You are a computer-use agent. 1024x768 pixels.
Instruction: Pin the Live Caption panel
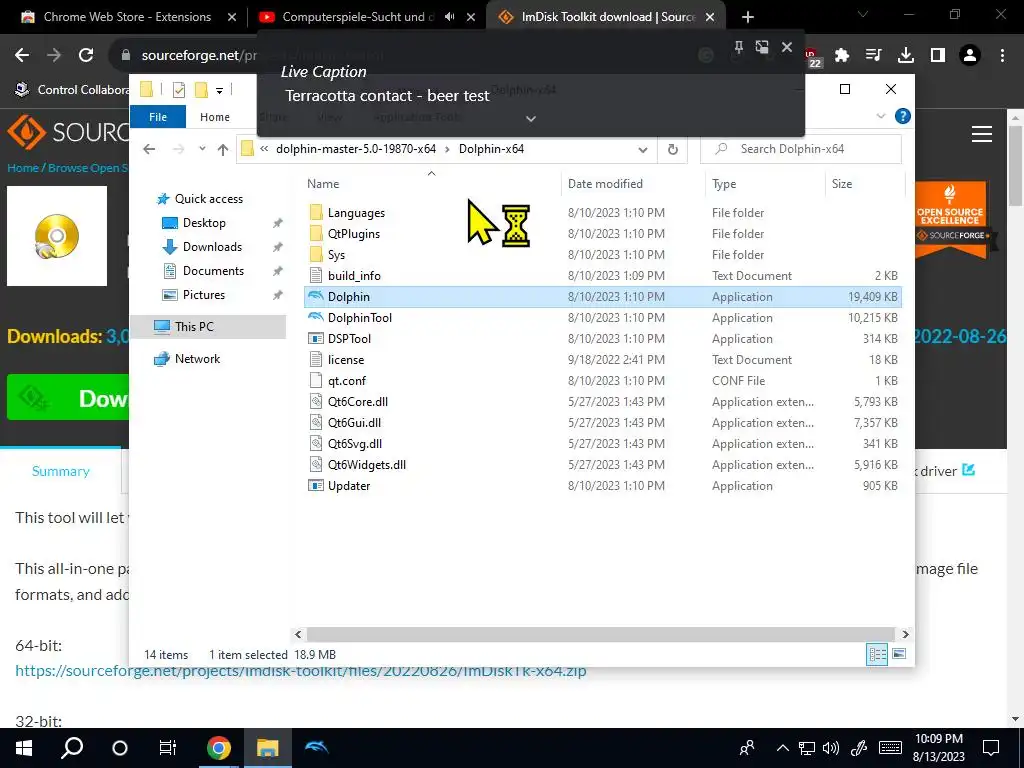(739, 47)
